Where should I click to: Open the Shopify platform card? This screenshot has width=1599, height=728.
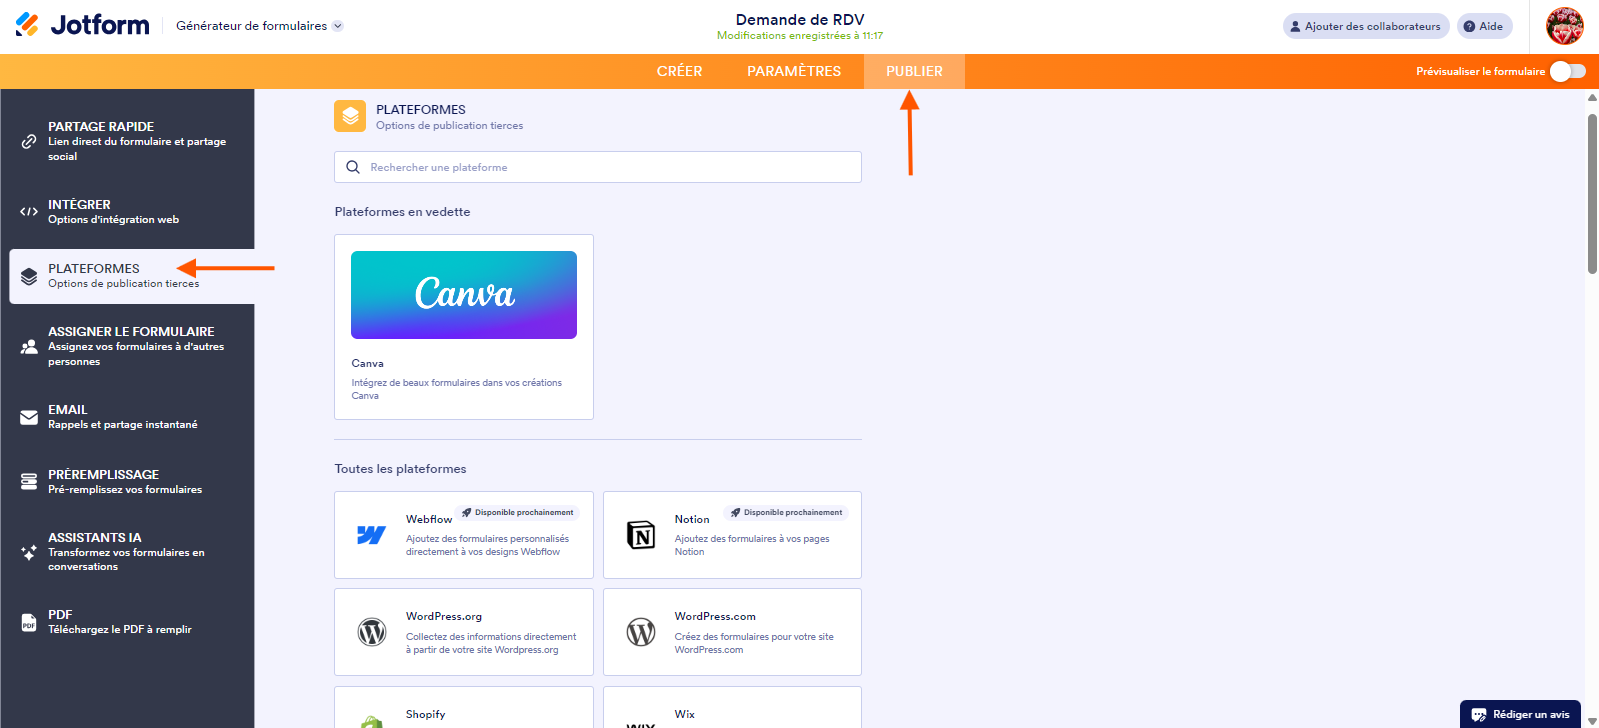(464, 707)
